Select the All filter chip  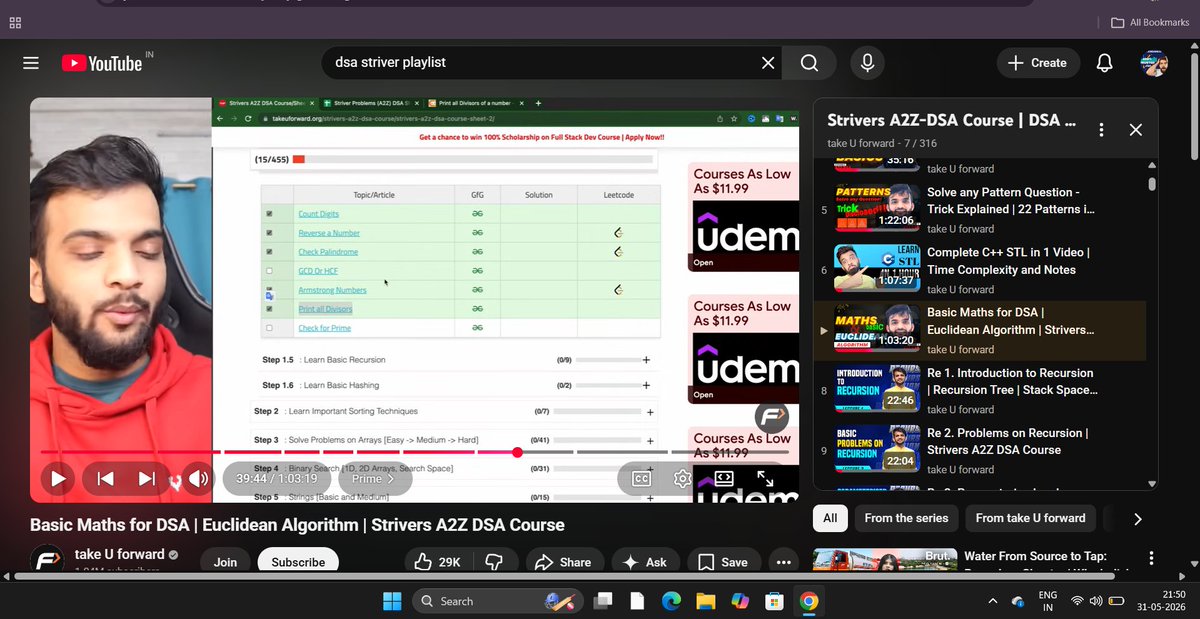[x=830, y=518]
